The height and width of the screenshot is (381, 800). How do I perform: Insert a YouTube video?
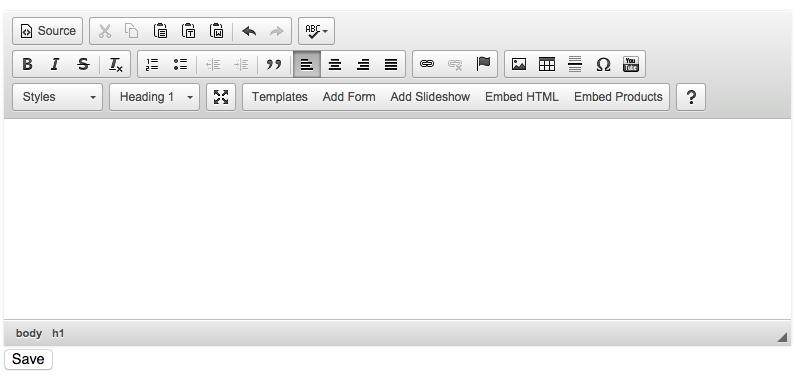click(631, 64)
